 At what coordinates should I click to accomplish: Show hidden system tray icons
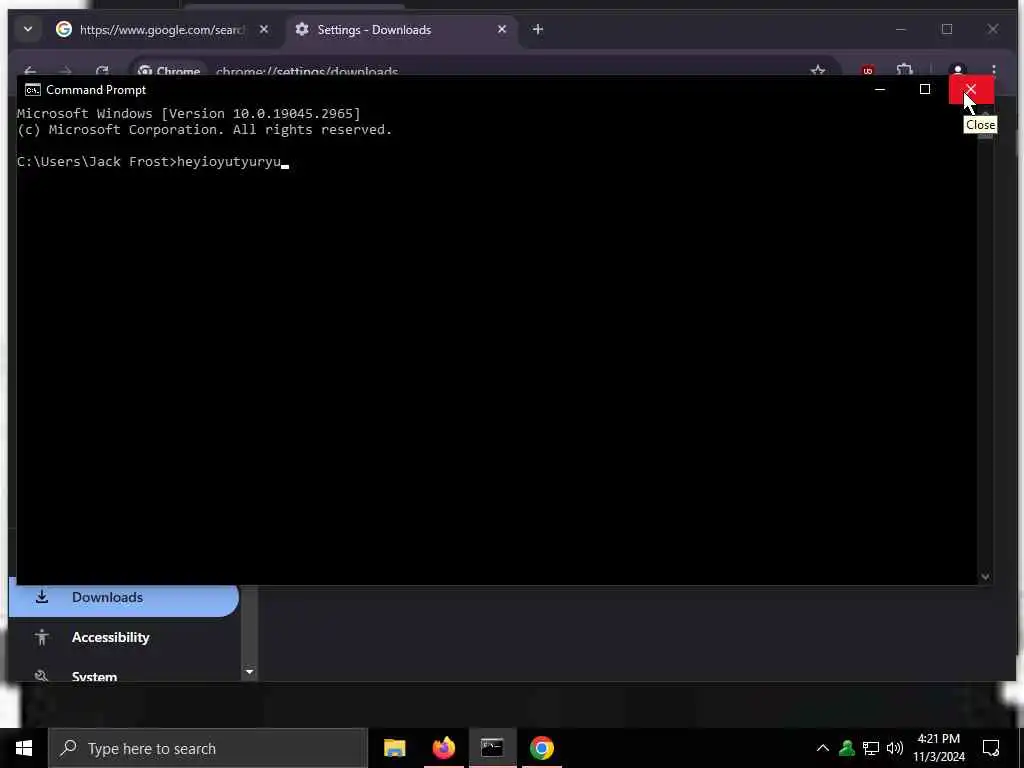[823, 748]
